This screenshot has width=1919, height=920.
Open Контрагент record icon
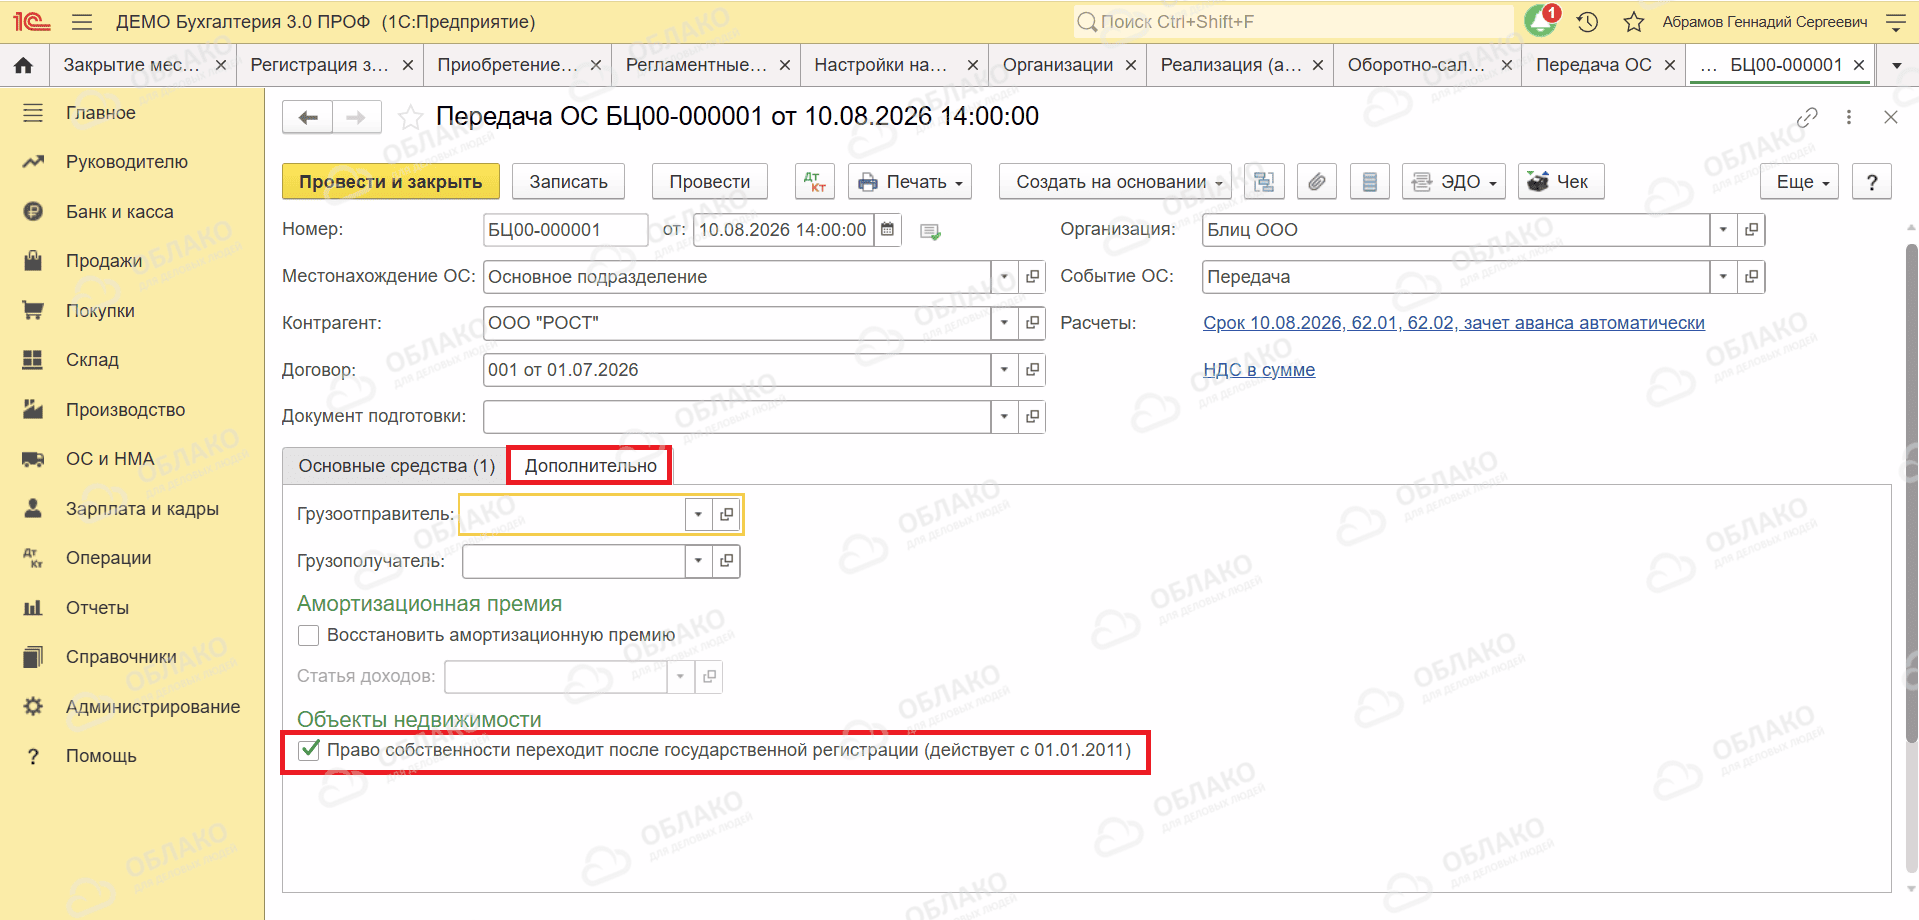click(1032, 323)
